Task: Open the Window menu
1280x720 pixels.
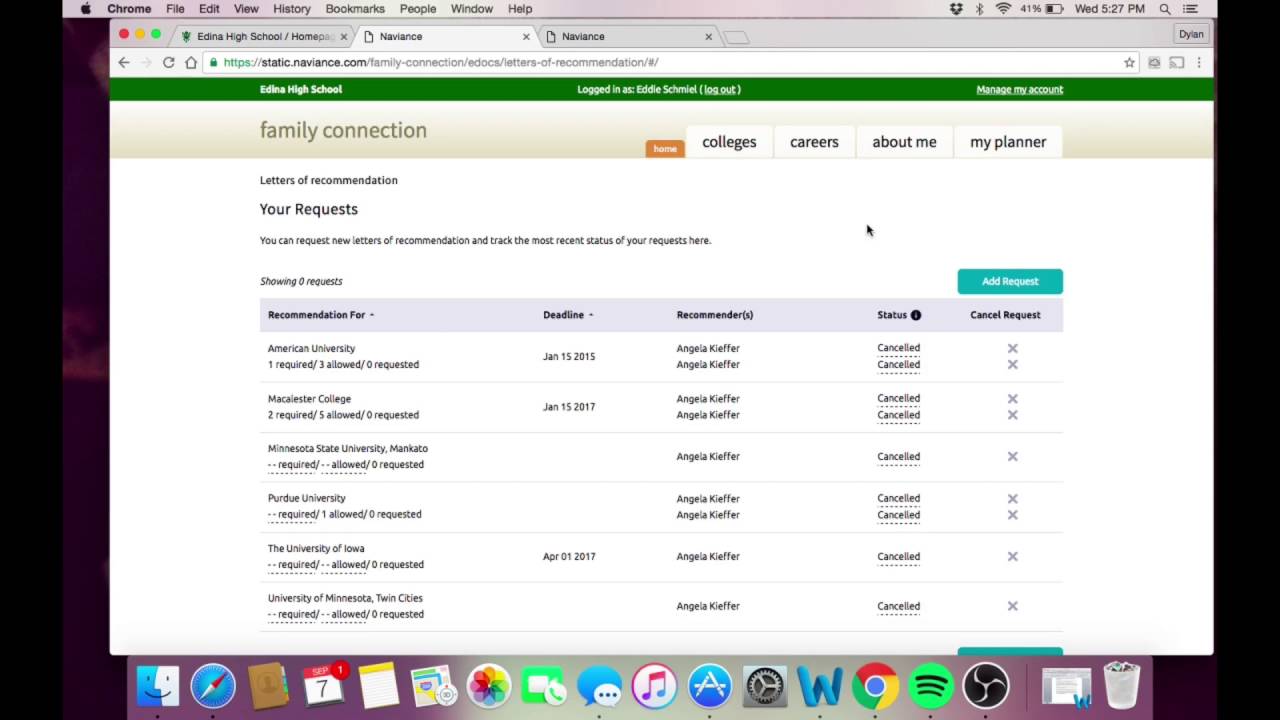Action: 472,9
